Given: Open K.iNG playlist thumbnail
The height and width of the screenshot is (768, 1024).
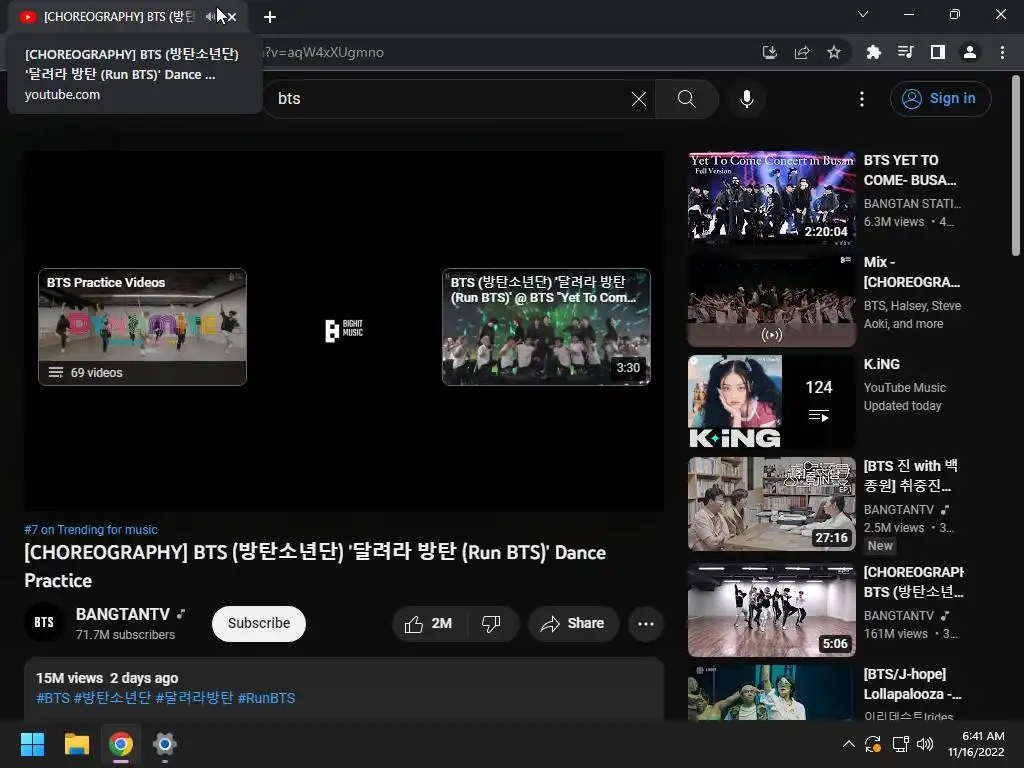Looking at the screenshot, I should (x=771, y=402).
